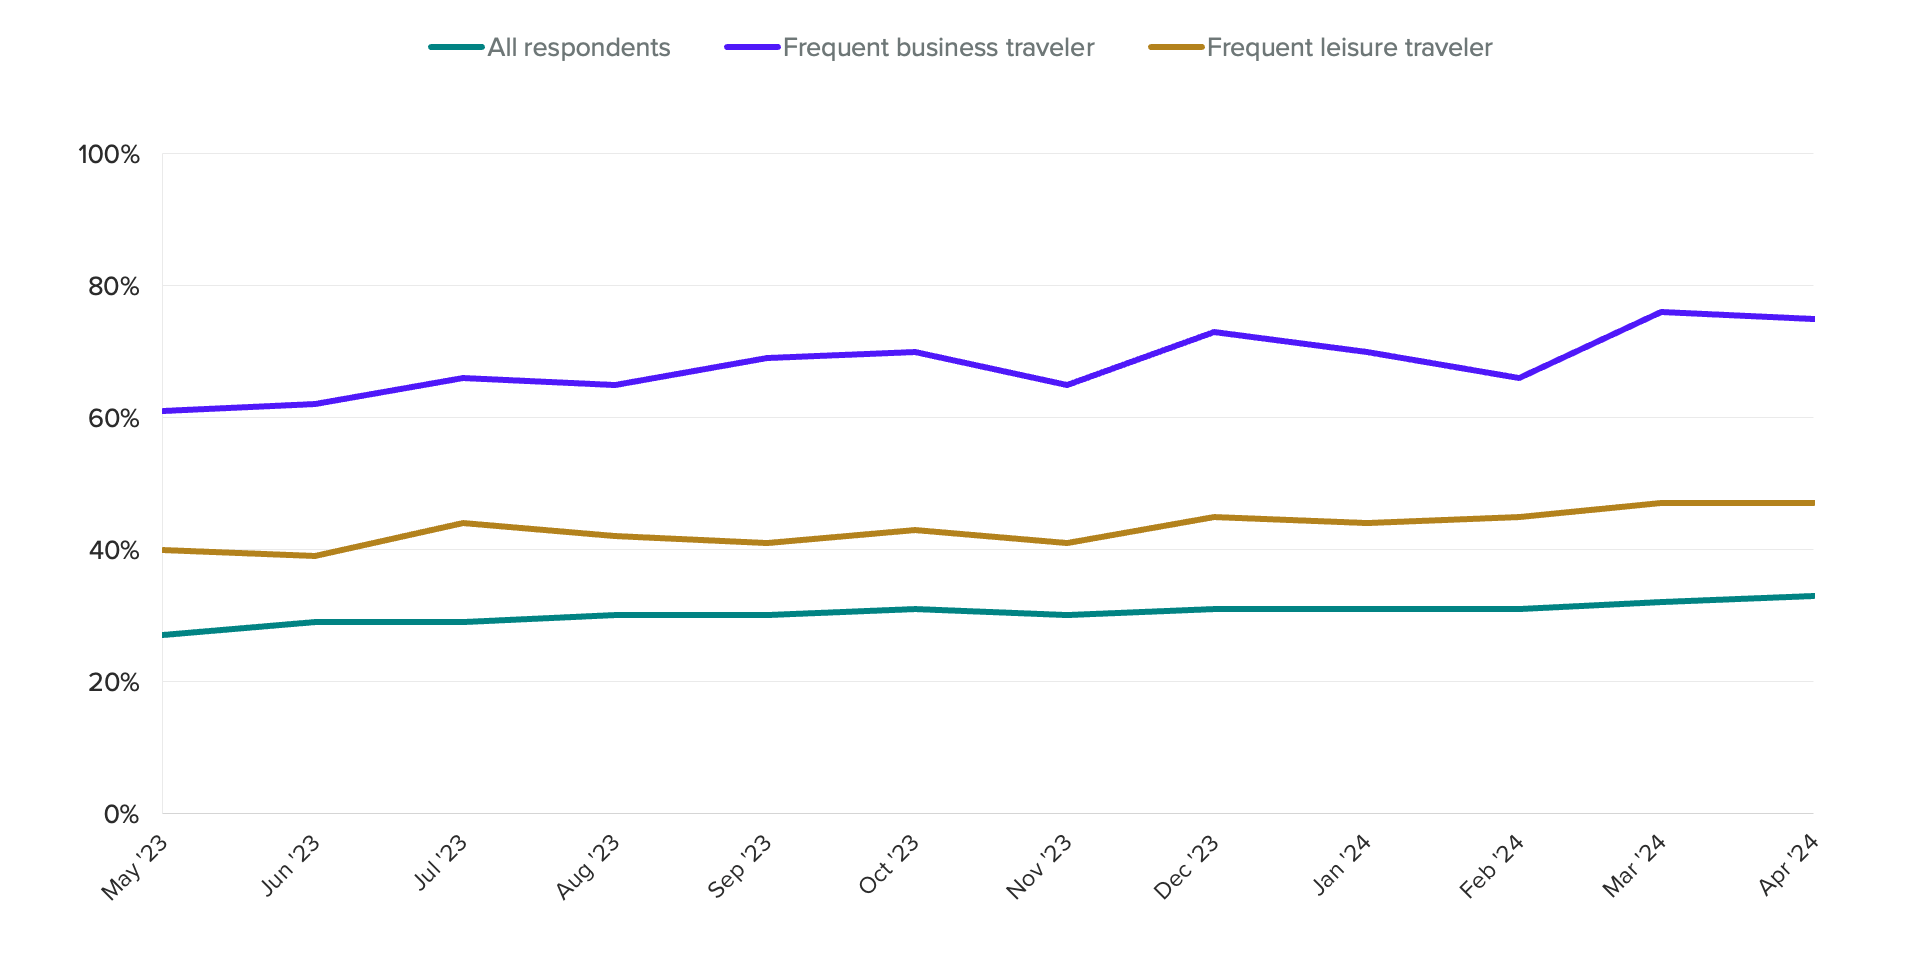Image resolution: width=1920 pixels, height=960 pixels.
Task: Click the gold leisure traveler legend swatch
Action: click(1176, 47)
